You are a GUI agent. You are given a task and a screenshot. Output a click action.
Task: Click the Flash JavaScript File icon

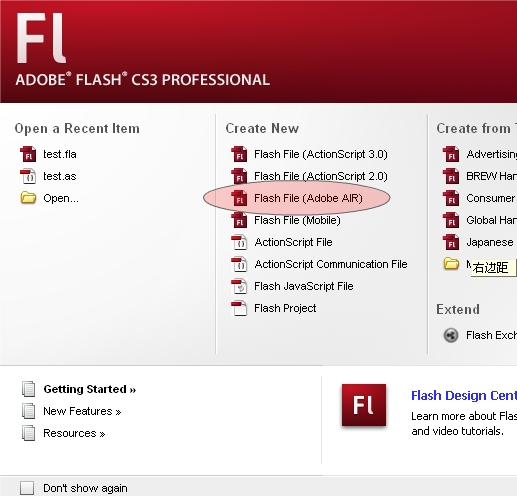click(239, 286)
